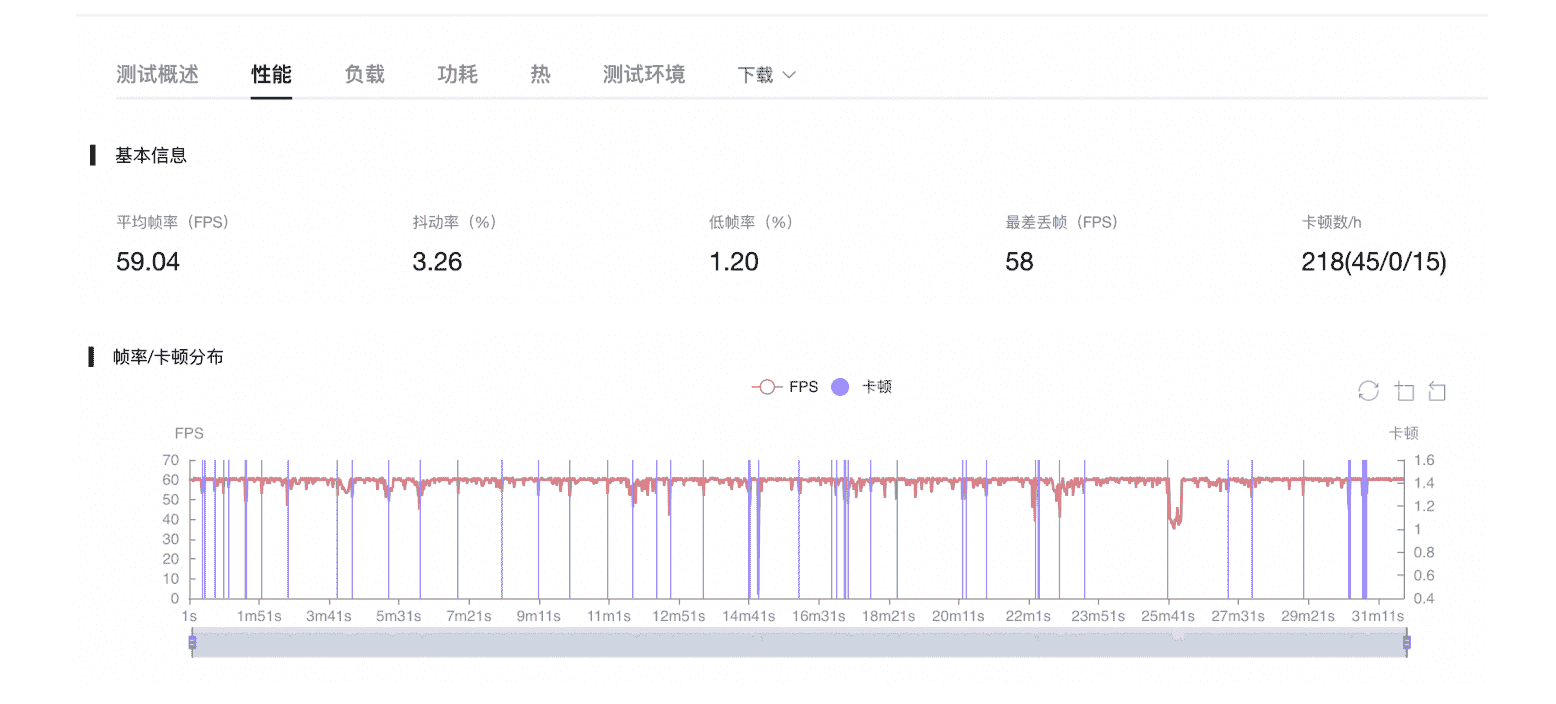Switch to the 测试环境 tab
Screen dimensions: 1556x704
coord(644,74)
